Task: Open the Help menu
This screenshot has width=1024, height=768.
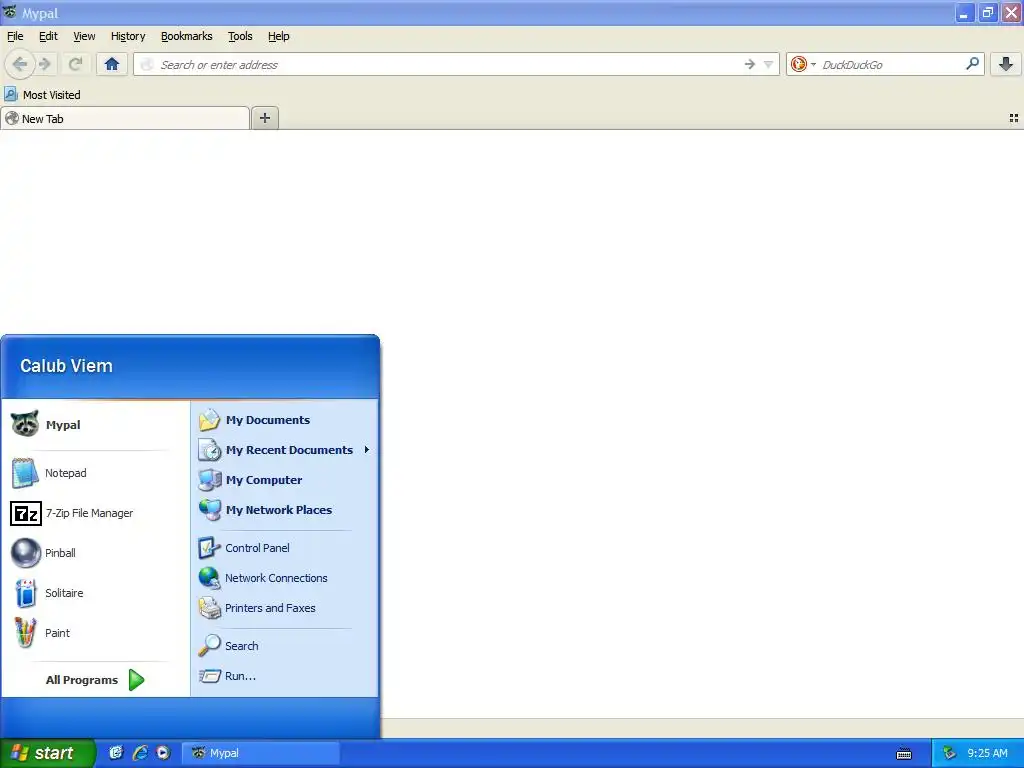Action: [x=278, y=36]
